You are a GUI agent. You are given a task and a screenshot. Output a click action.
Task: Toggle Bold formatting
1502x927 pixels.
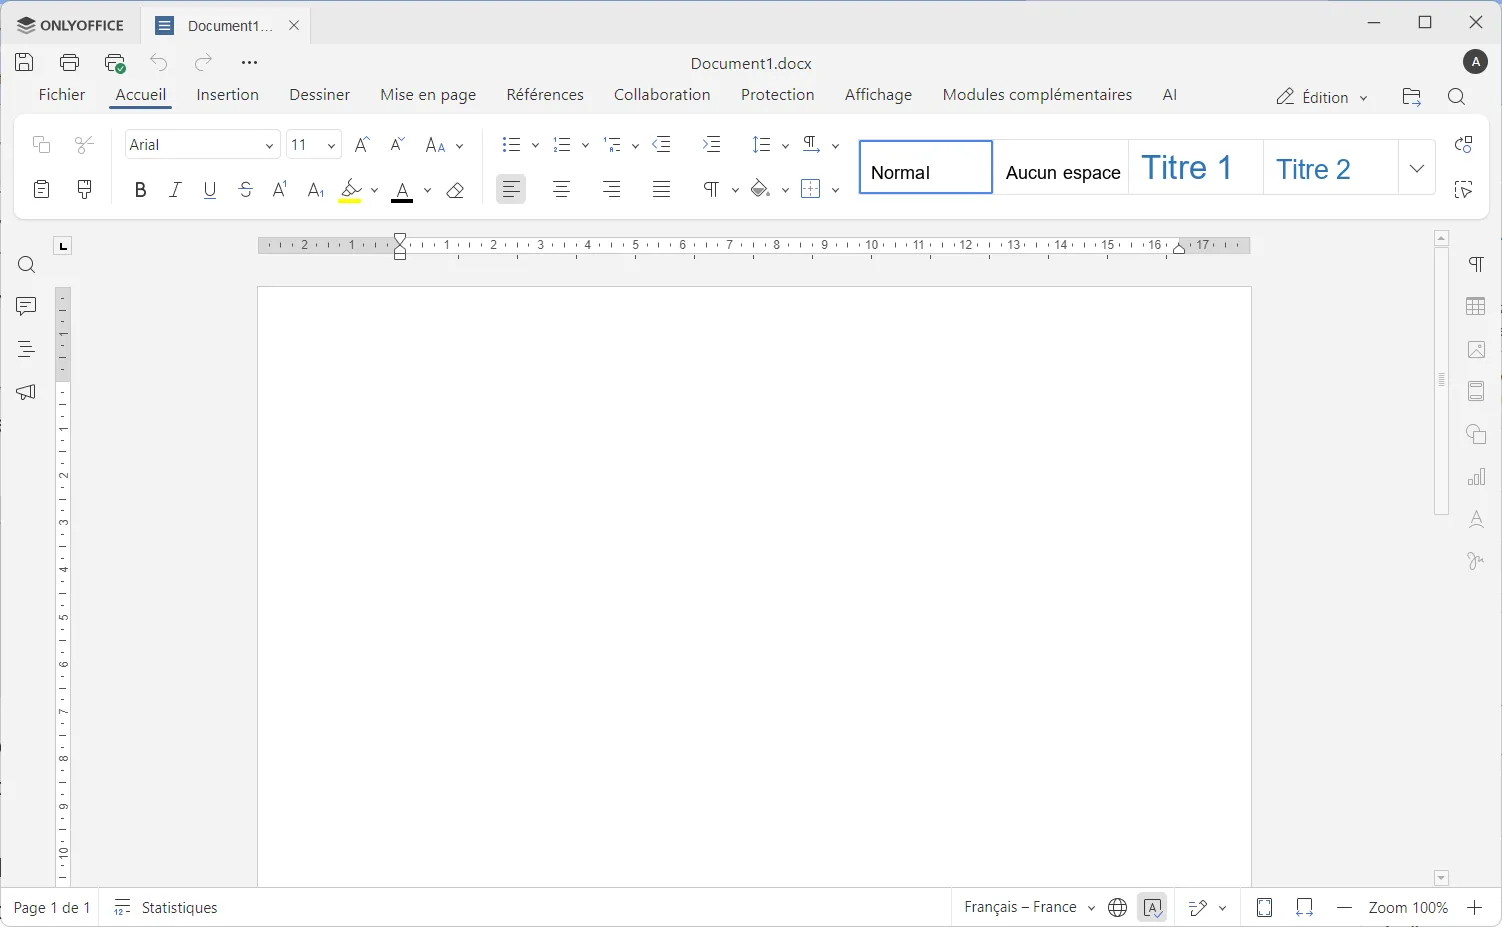[140, 189]
